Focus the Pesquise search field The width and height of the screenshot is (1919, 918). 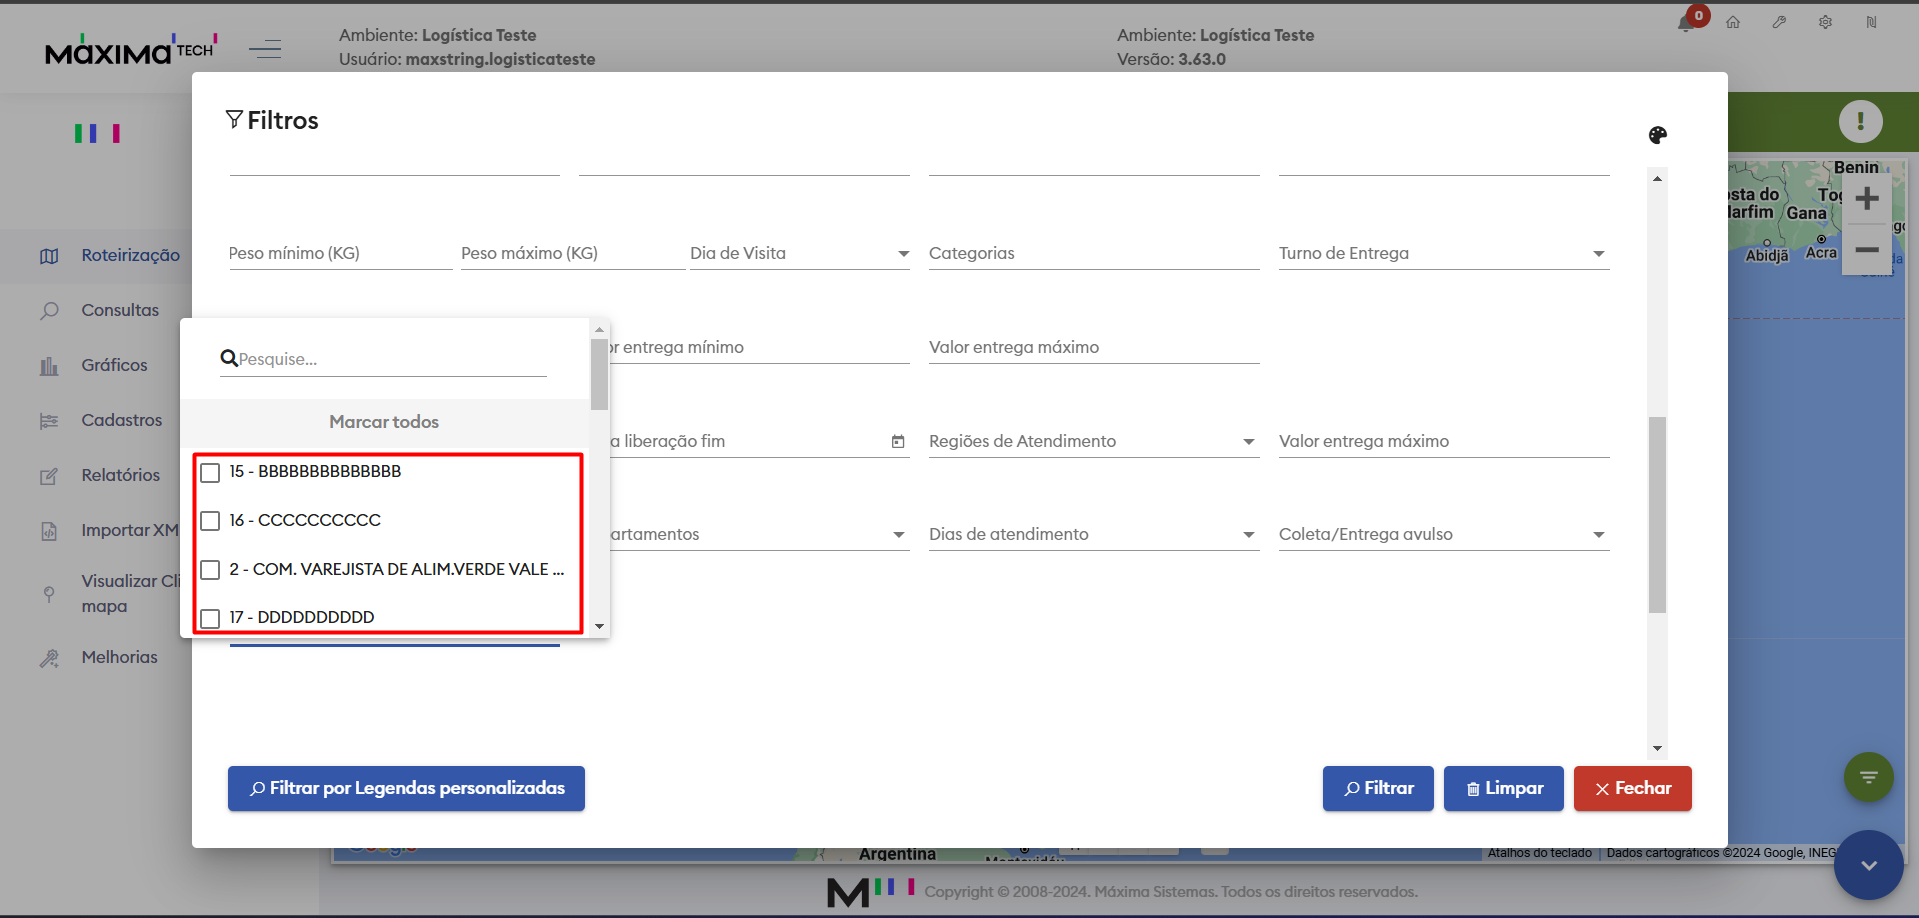coord(383,360)
